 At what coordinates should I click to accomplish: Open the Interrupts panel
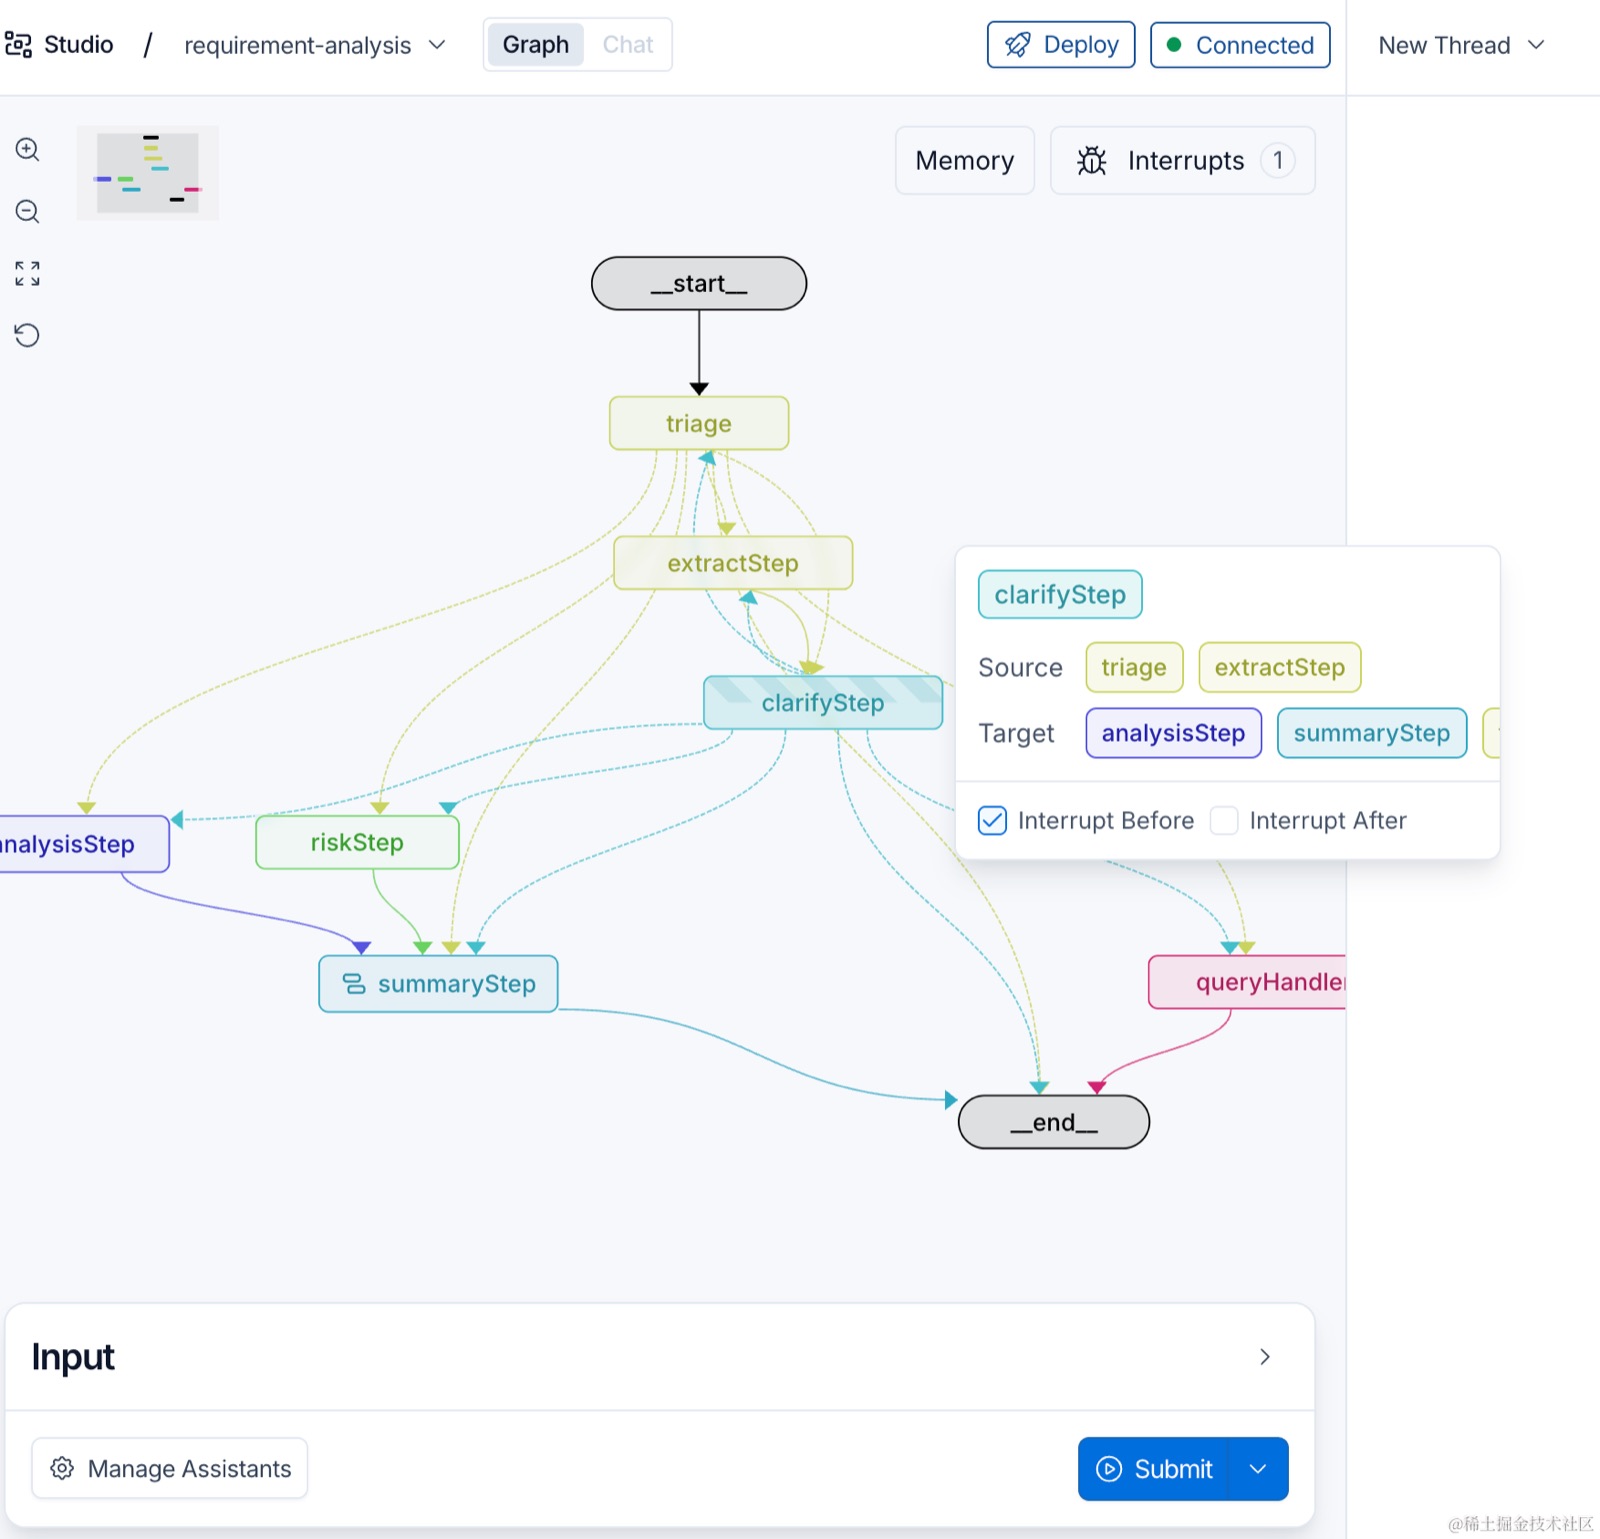tap(1183, 161)
